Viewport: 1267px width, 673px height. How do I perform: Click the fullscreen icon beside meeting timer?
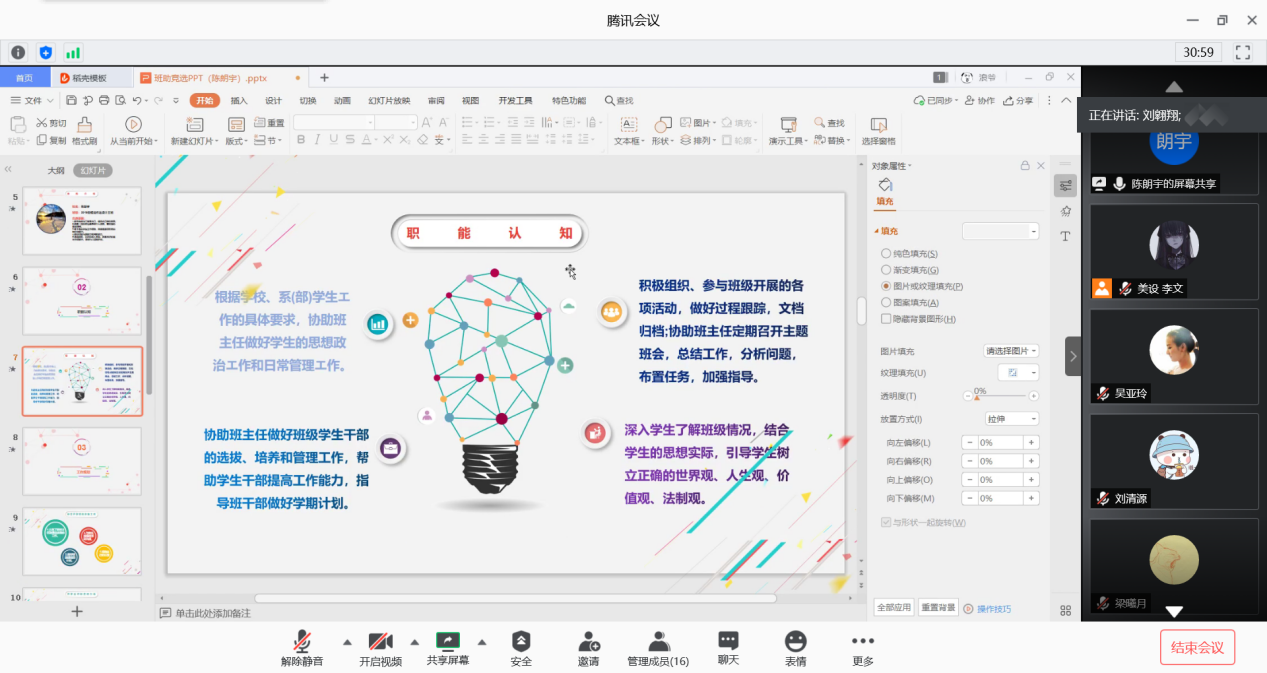[1243, 52]
